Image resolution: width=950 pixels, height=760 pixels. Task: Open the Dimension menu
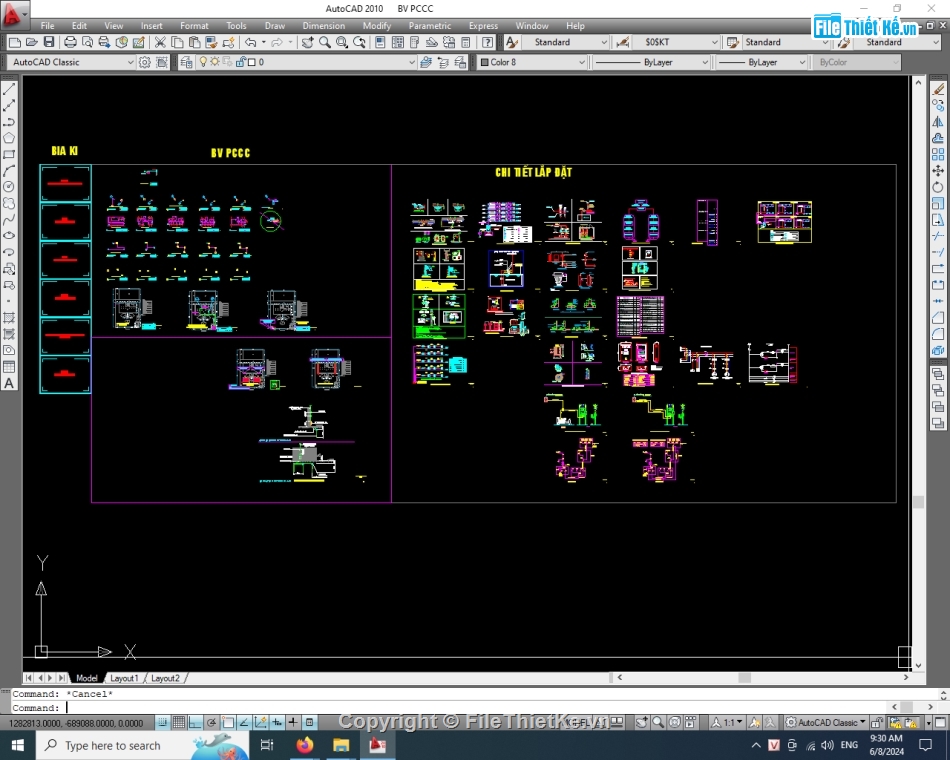coord(324,25)
